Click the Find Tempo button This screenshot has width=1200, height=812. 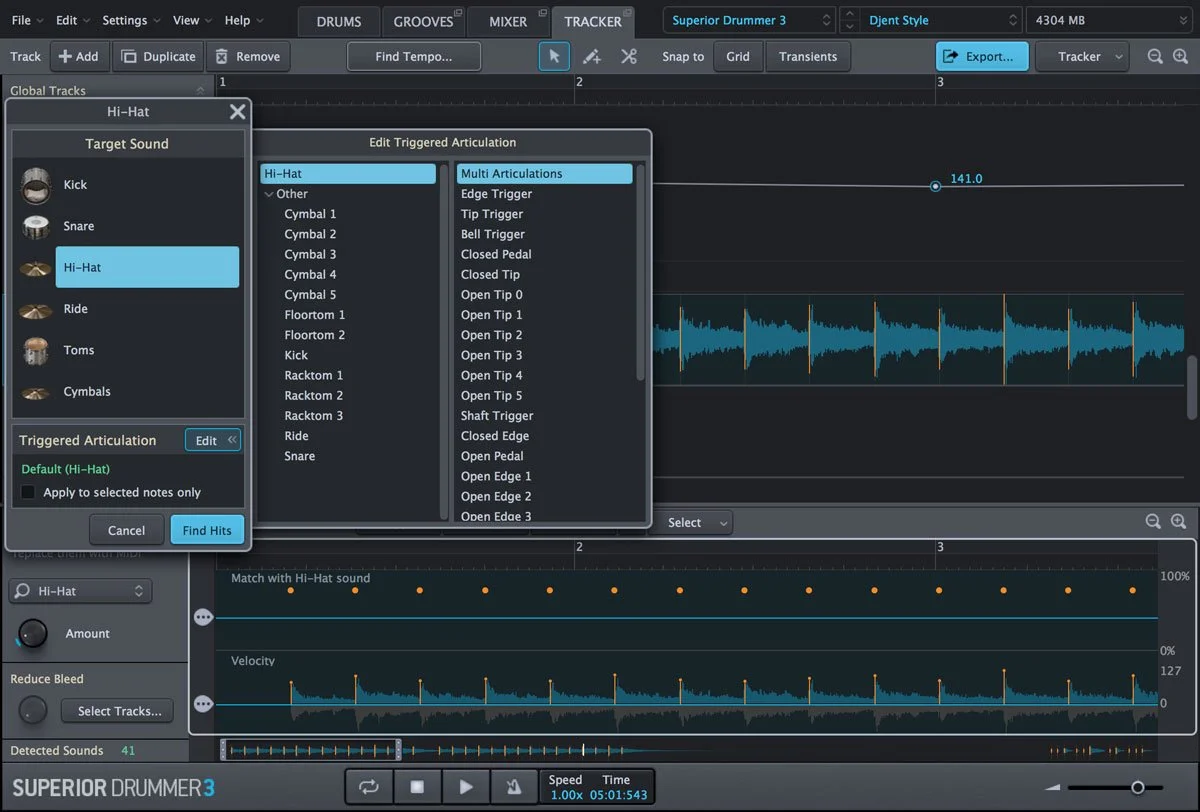tap(413, 57)
